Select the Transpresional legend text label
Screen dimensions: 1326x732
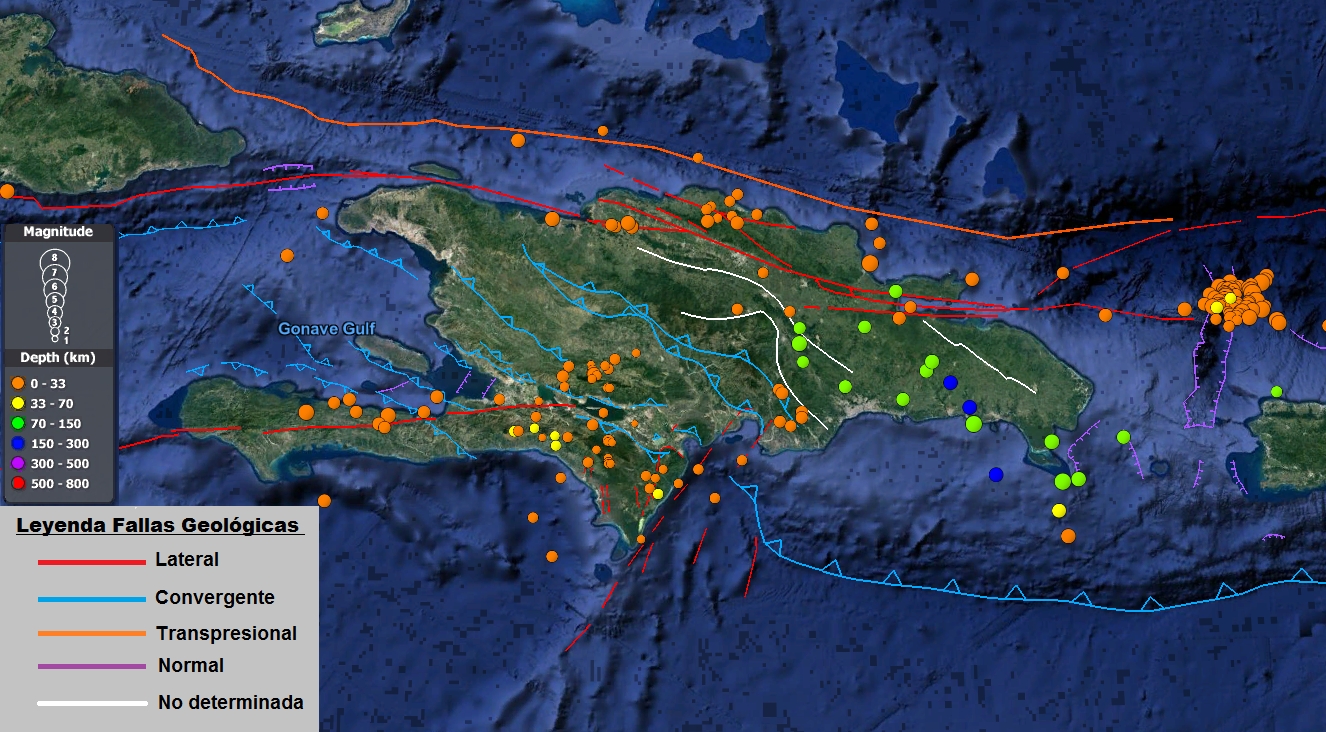(x=226, y=633)
